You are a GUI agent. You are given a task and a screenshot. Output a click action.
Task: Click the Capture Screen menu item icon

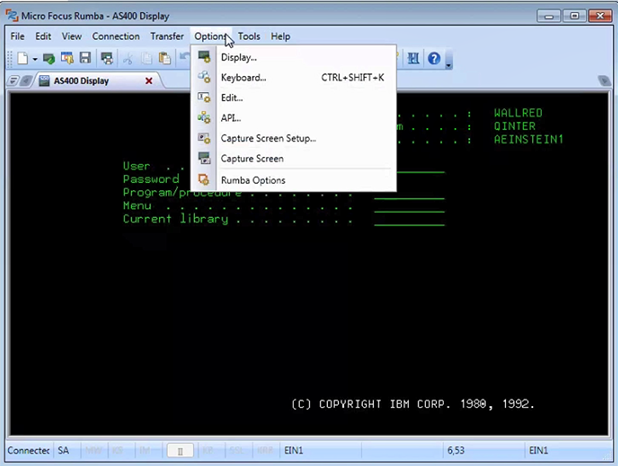pos(204,158)
